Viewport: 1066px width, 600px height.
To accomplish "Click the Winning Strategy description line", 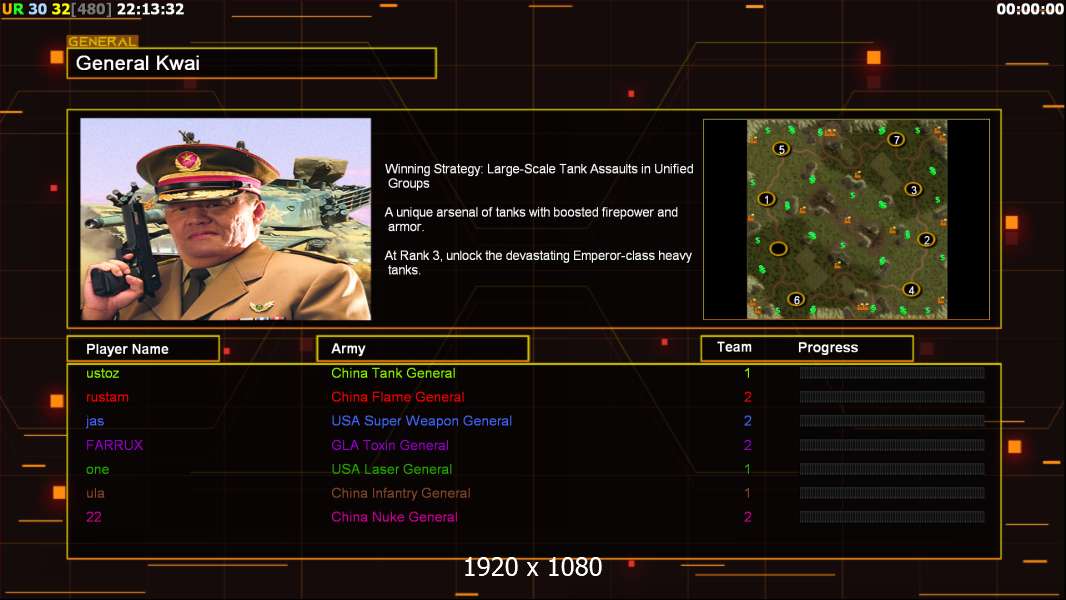I will click(539, 176).
